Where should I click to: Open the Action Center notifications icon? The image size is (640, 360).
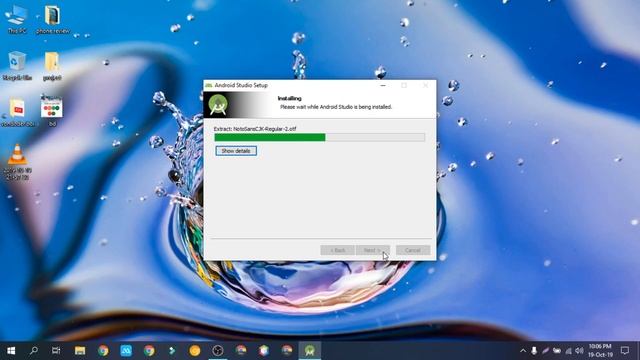pyautogui.click(x=624, y=351)
